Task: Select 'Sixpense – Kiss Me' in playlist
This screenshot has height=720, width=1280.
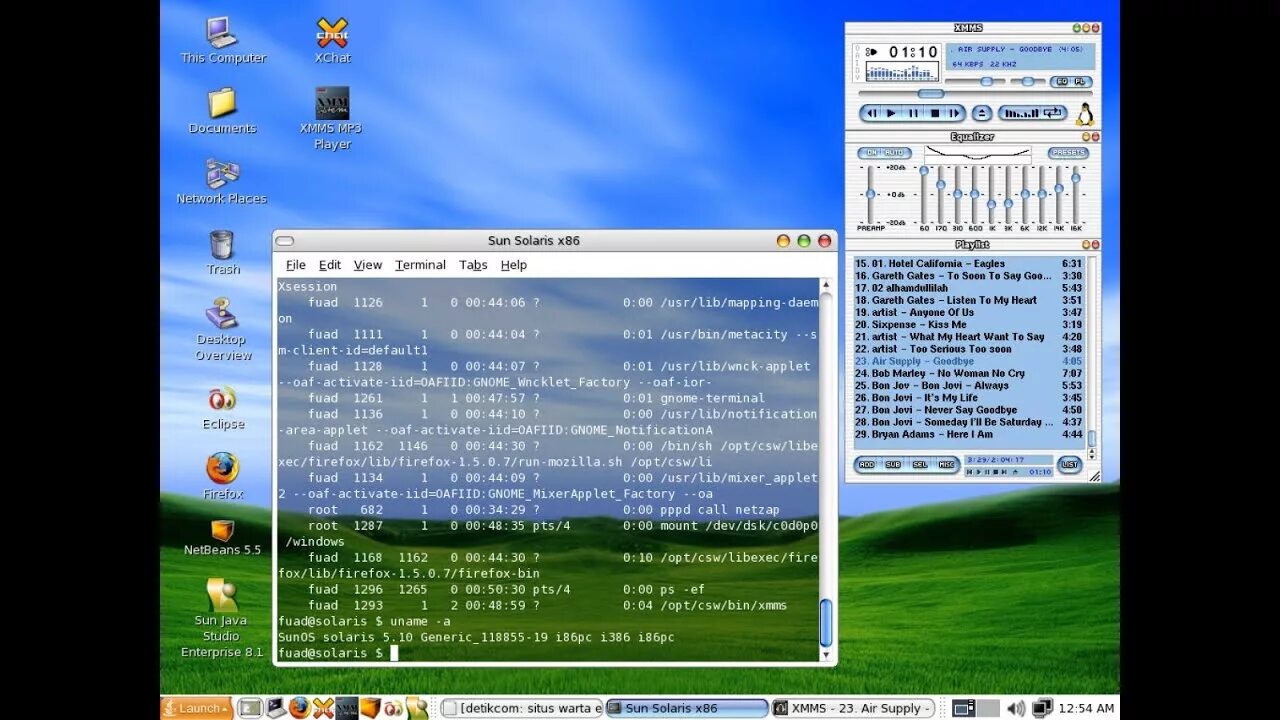Action: coord(968,325)
